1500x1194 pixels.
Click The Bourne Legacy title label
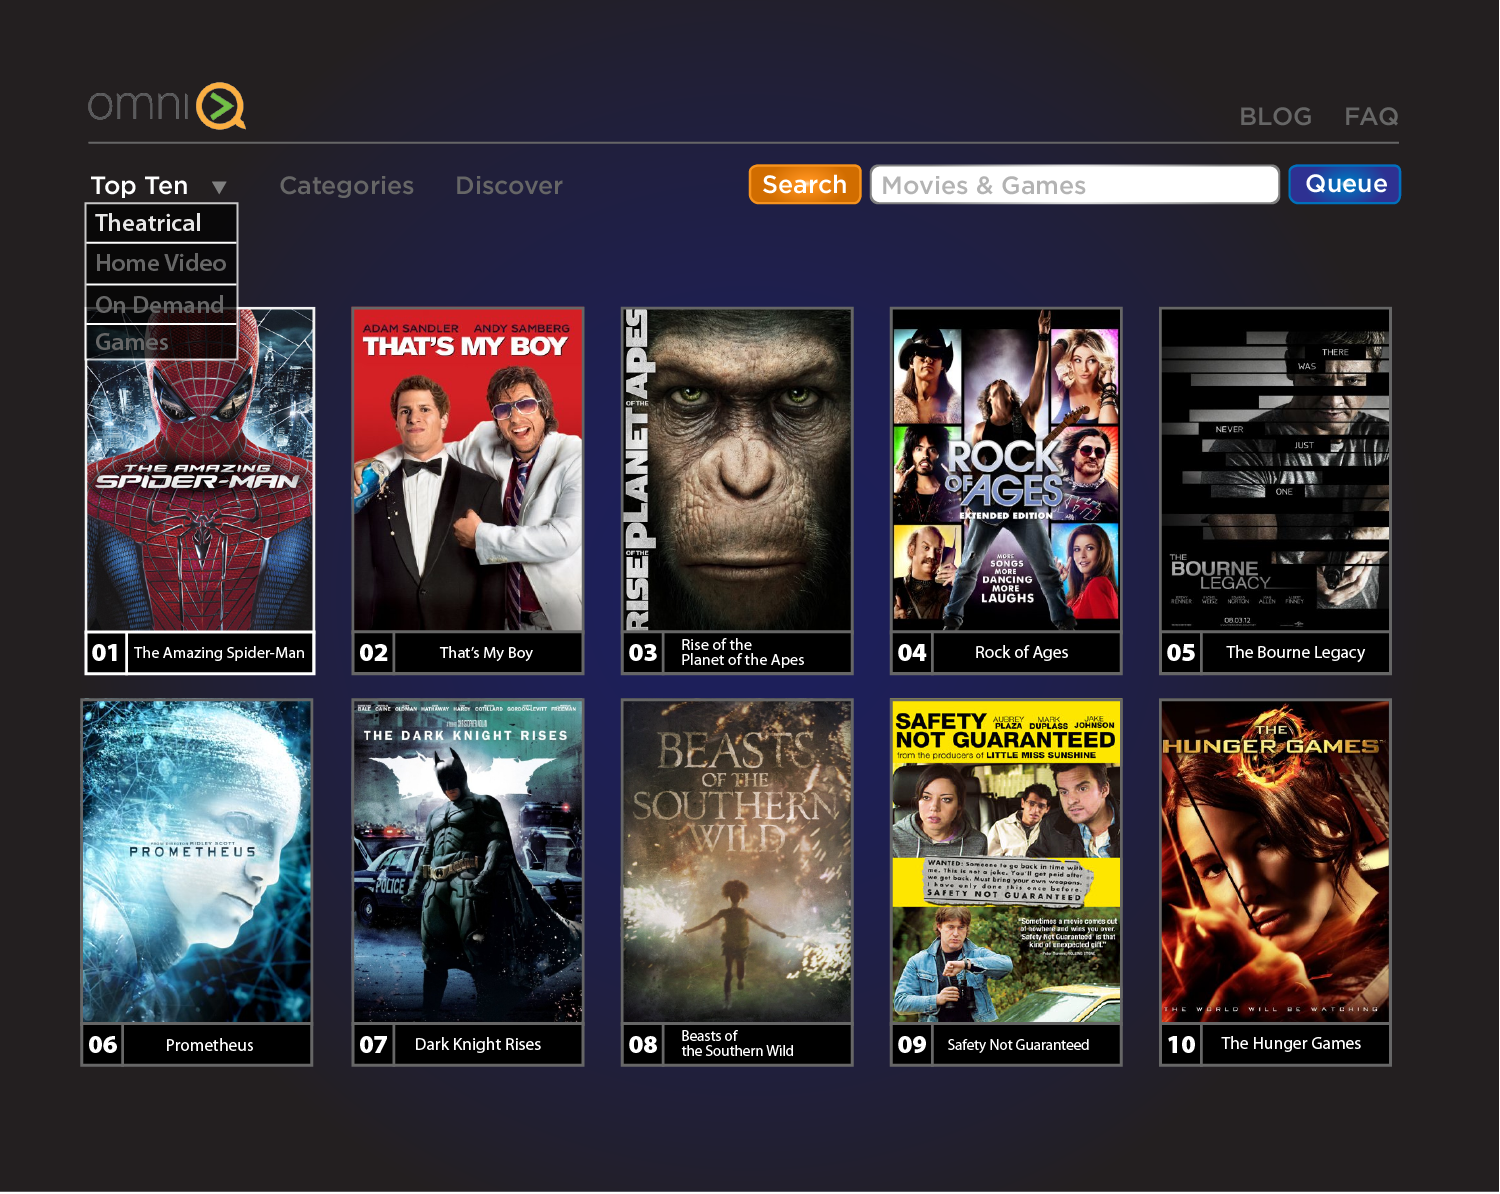tap(1295, 653)
